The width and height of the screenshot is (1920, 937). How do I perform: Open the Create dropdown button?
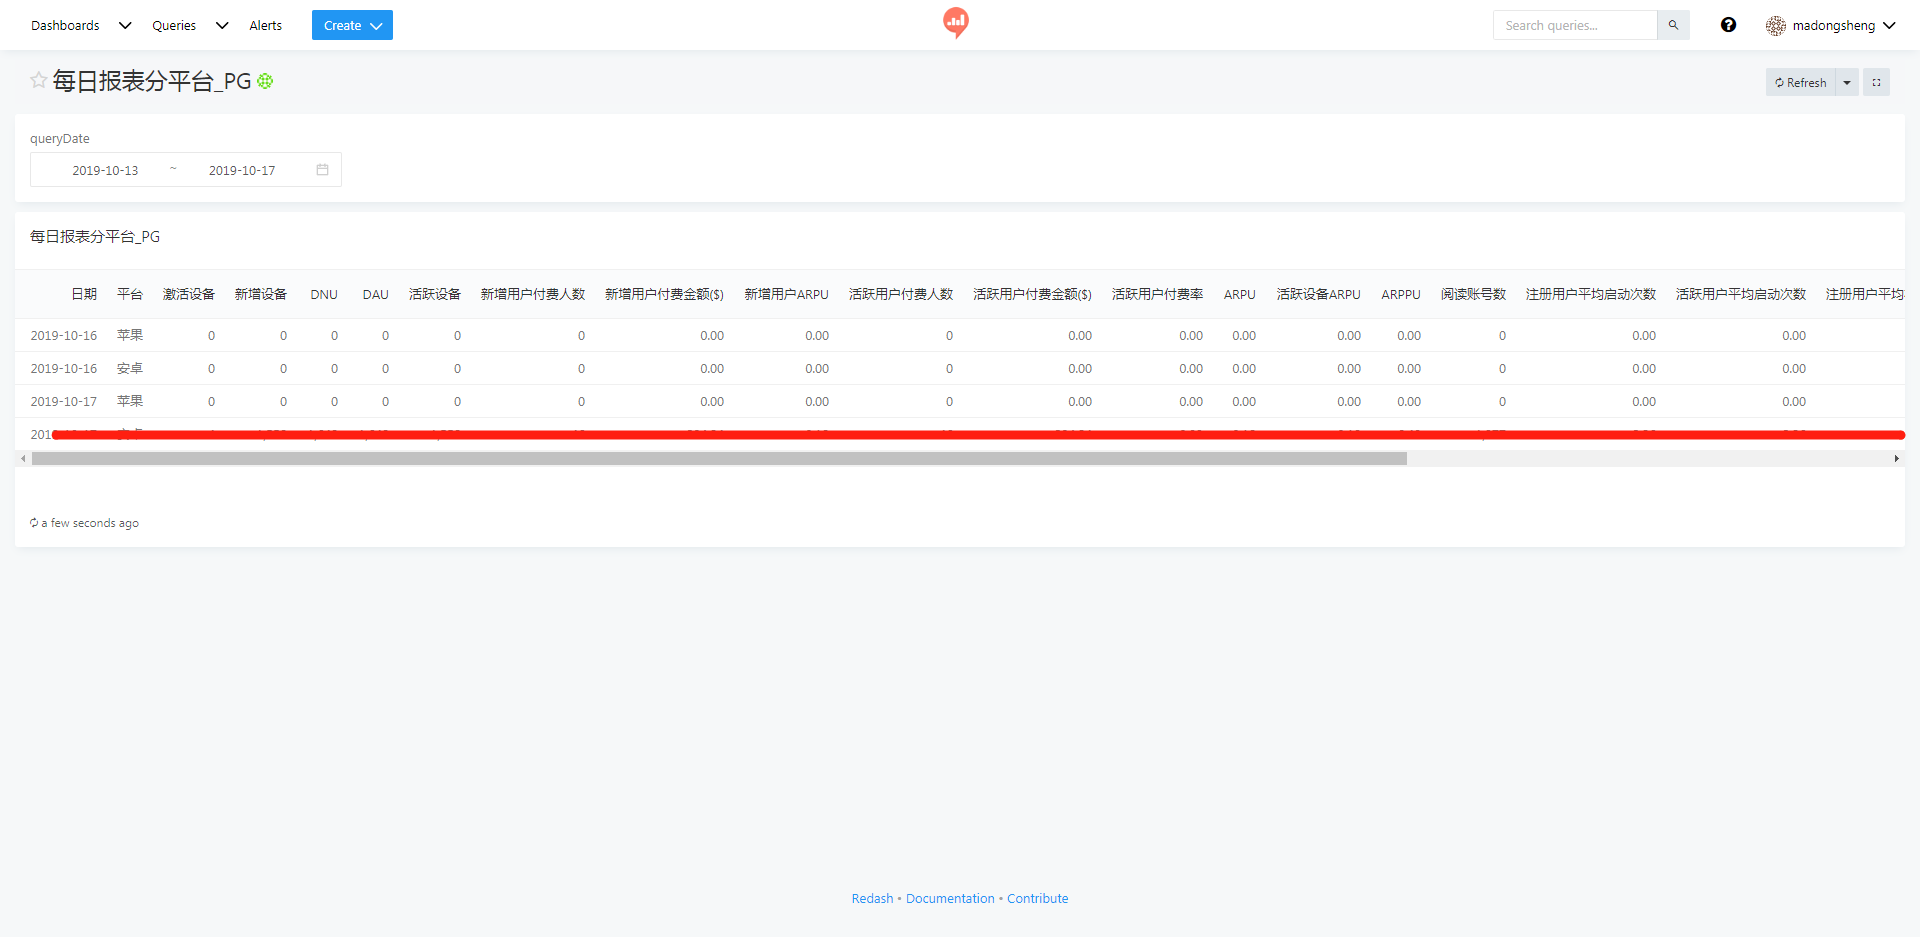[x=352, y=26]
